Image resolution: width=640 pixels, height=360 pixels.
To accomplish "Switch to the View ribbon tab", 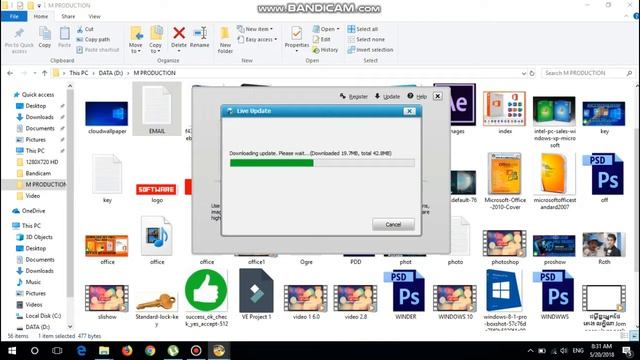I will click(x=94, y=16).
